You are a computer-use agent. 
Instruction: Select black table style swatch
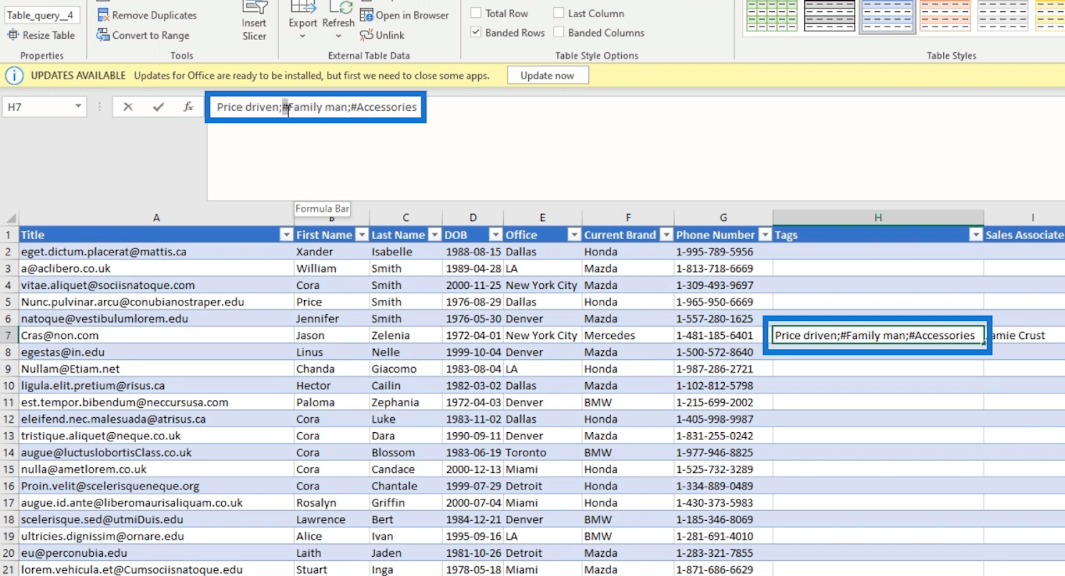click(x=829, y=16)
